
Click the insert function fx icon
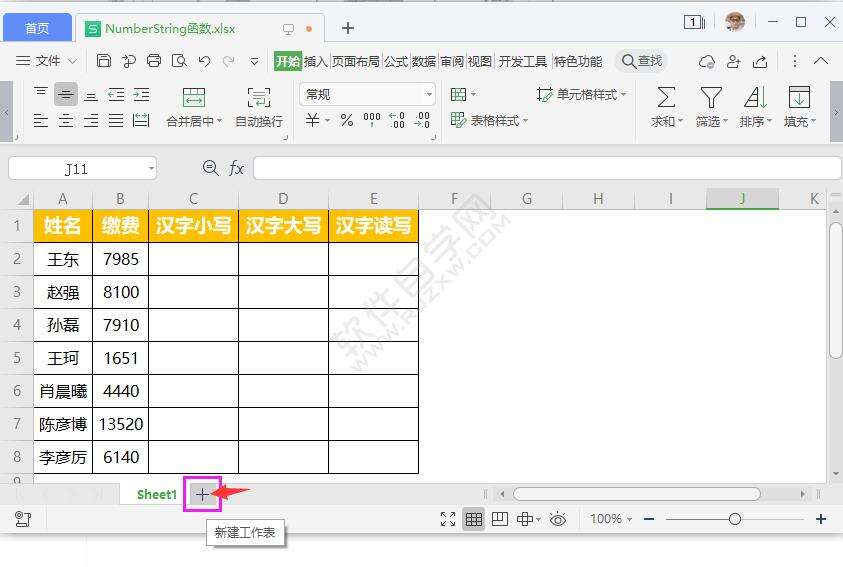[236, 169]
